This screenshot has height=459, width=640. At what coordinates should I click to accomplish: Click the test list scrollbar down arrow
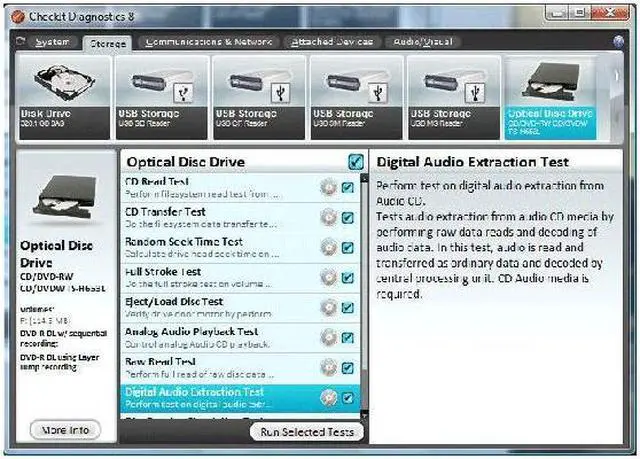tap(364, 411)
